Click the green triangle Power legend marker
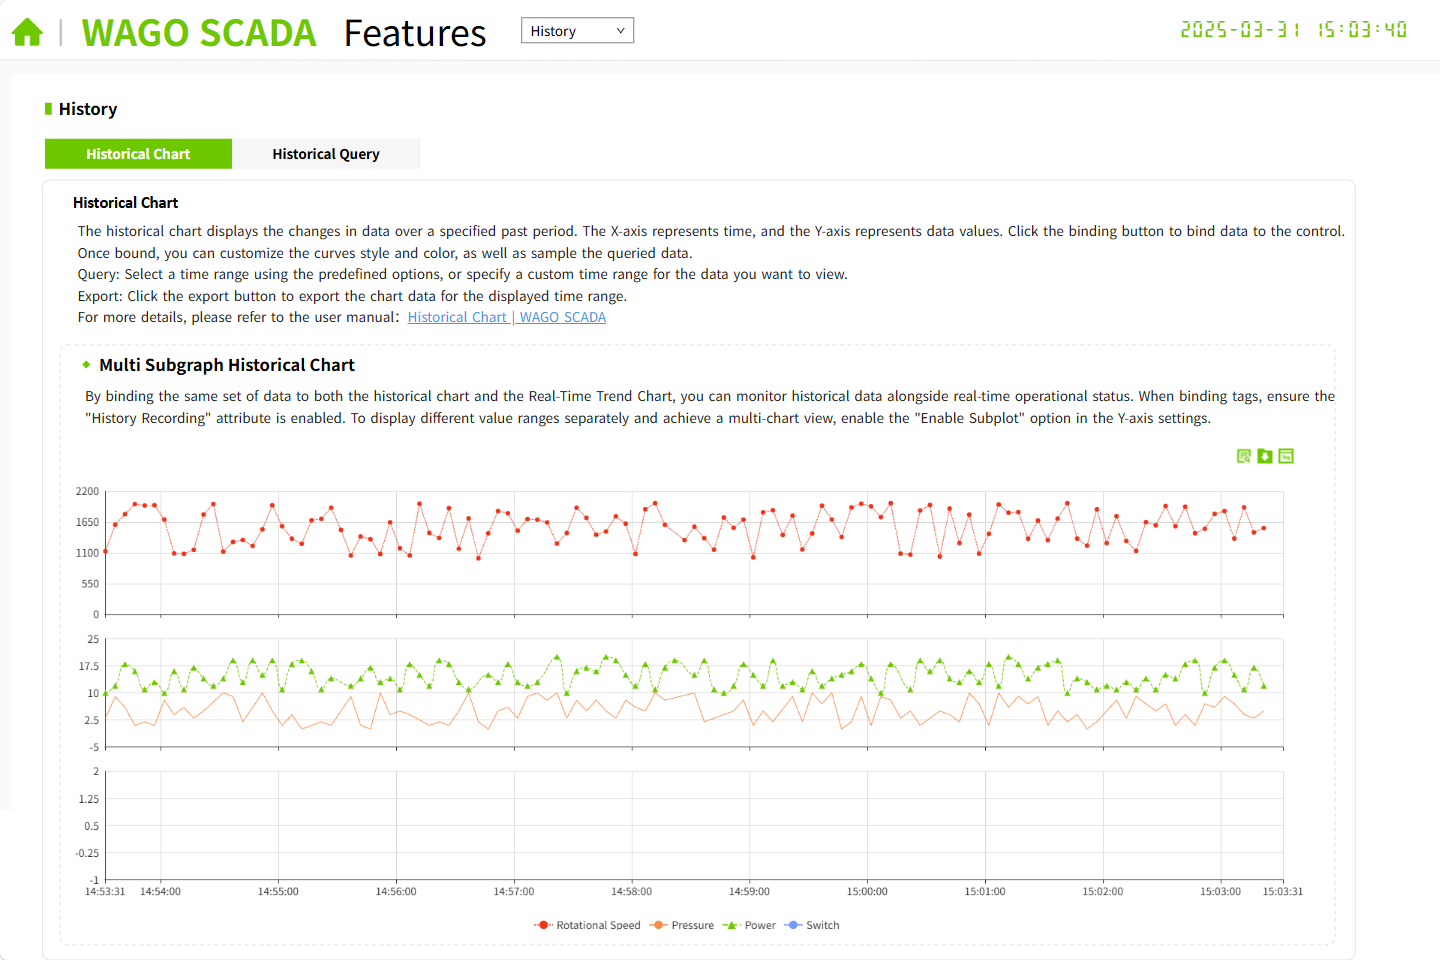 pyautogui.click(x=731, y=925)
